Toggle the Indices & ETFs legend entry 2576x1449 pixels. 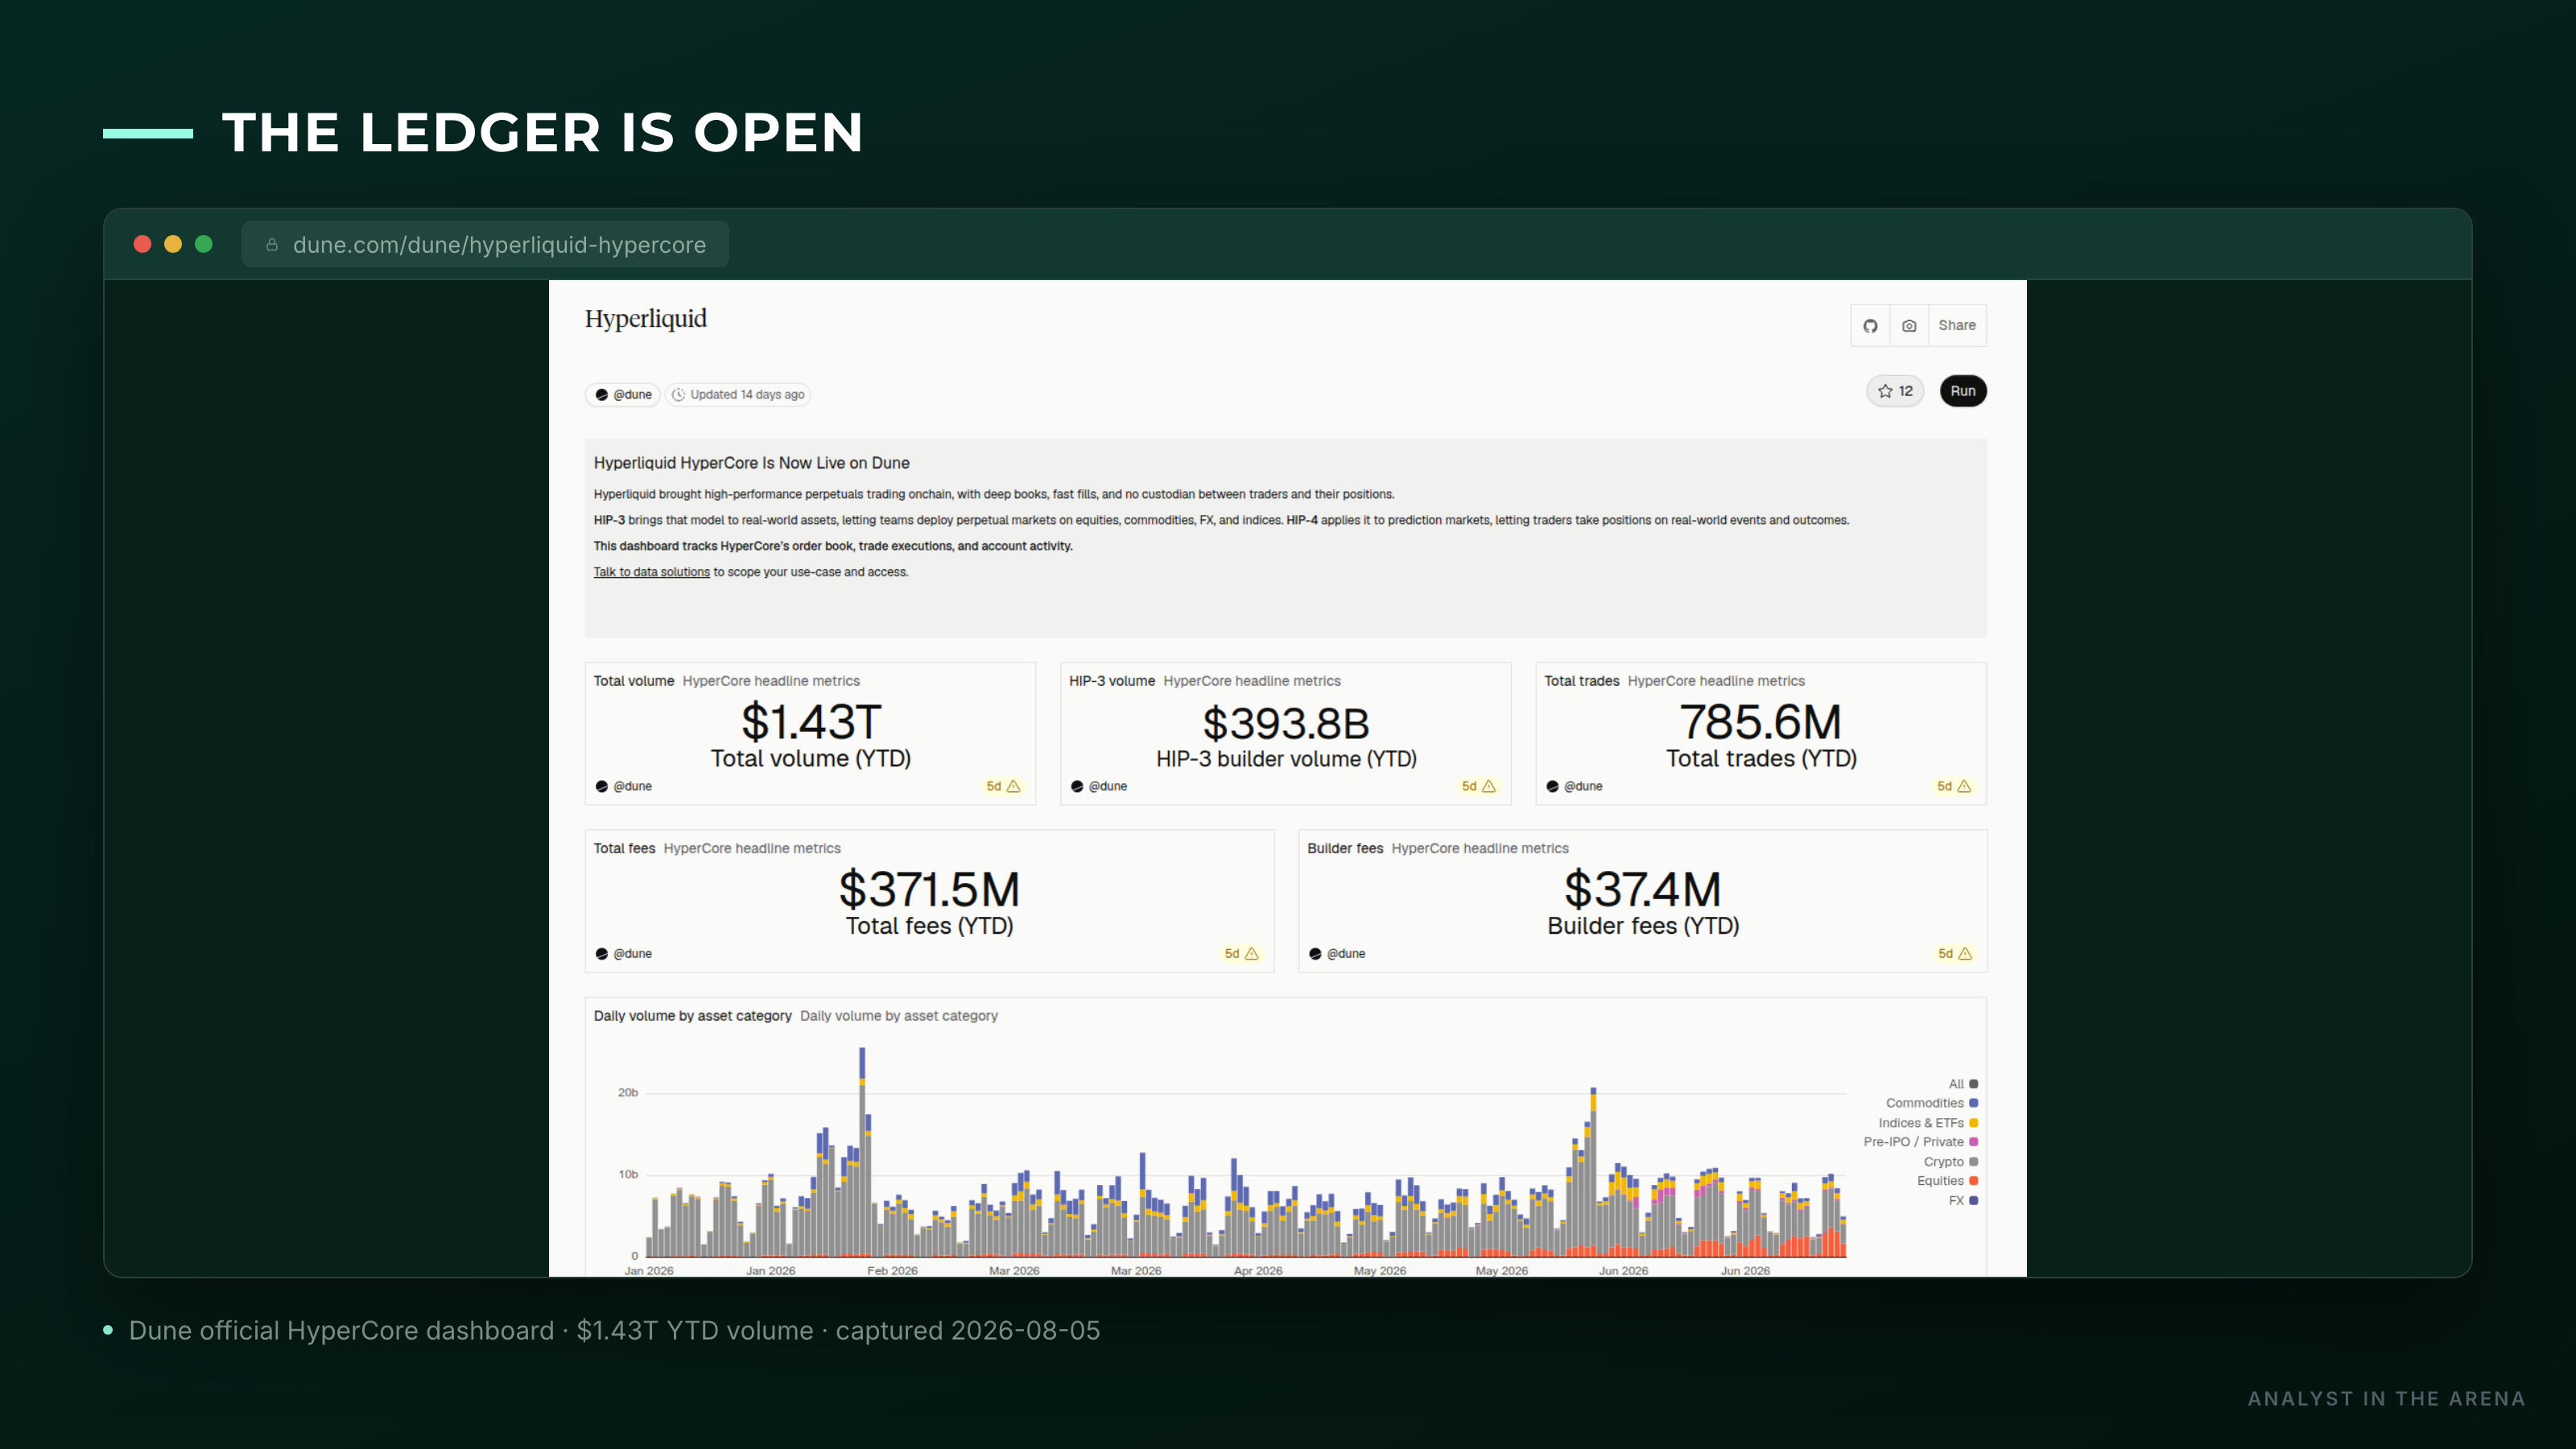click(1928, 1123)
